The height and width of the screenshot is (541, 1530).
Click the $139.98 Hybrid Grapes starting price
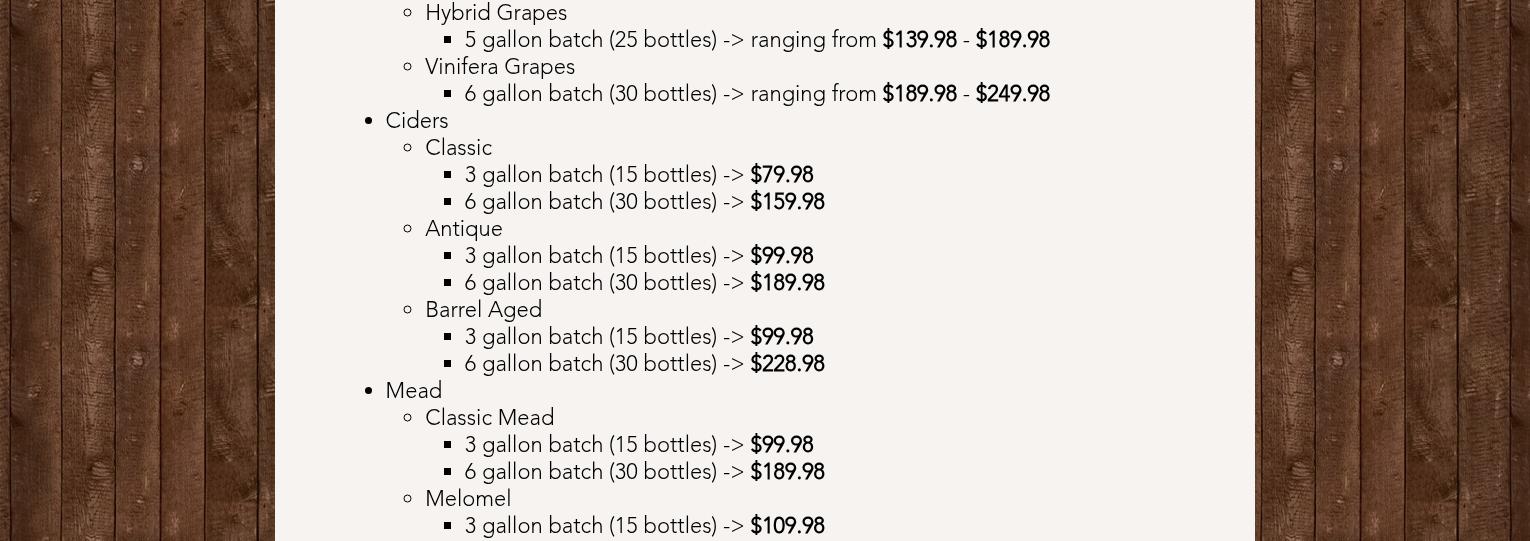[x=919, y=40]
